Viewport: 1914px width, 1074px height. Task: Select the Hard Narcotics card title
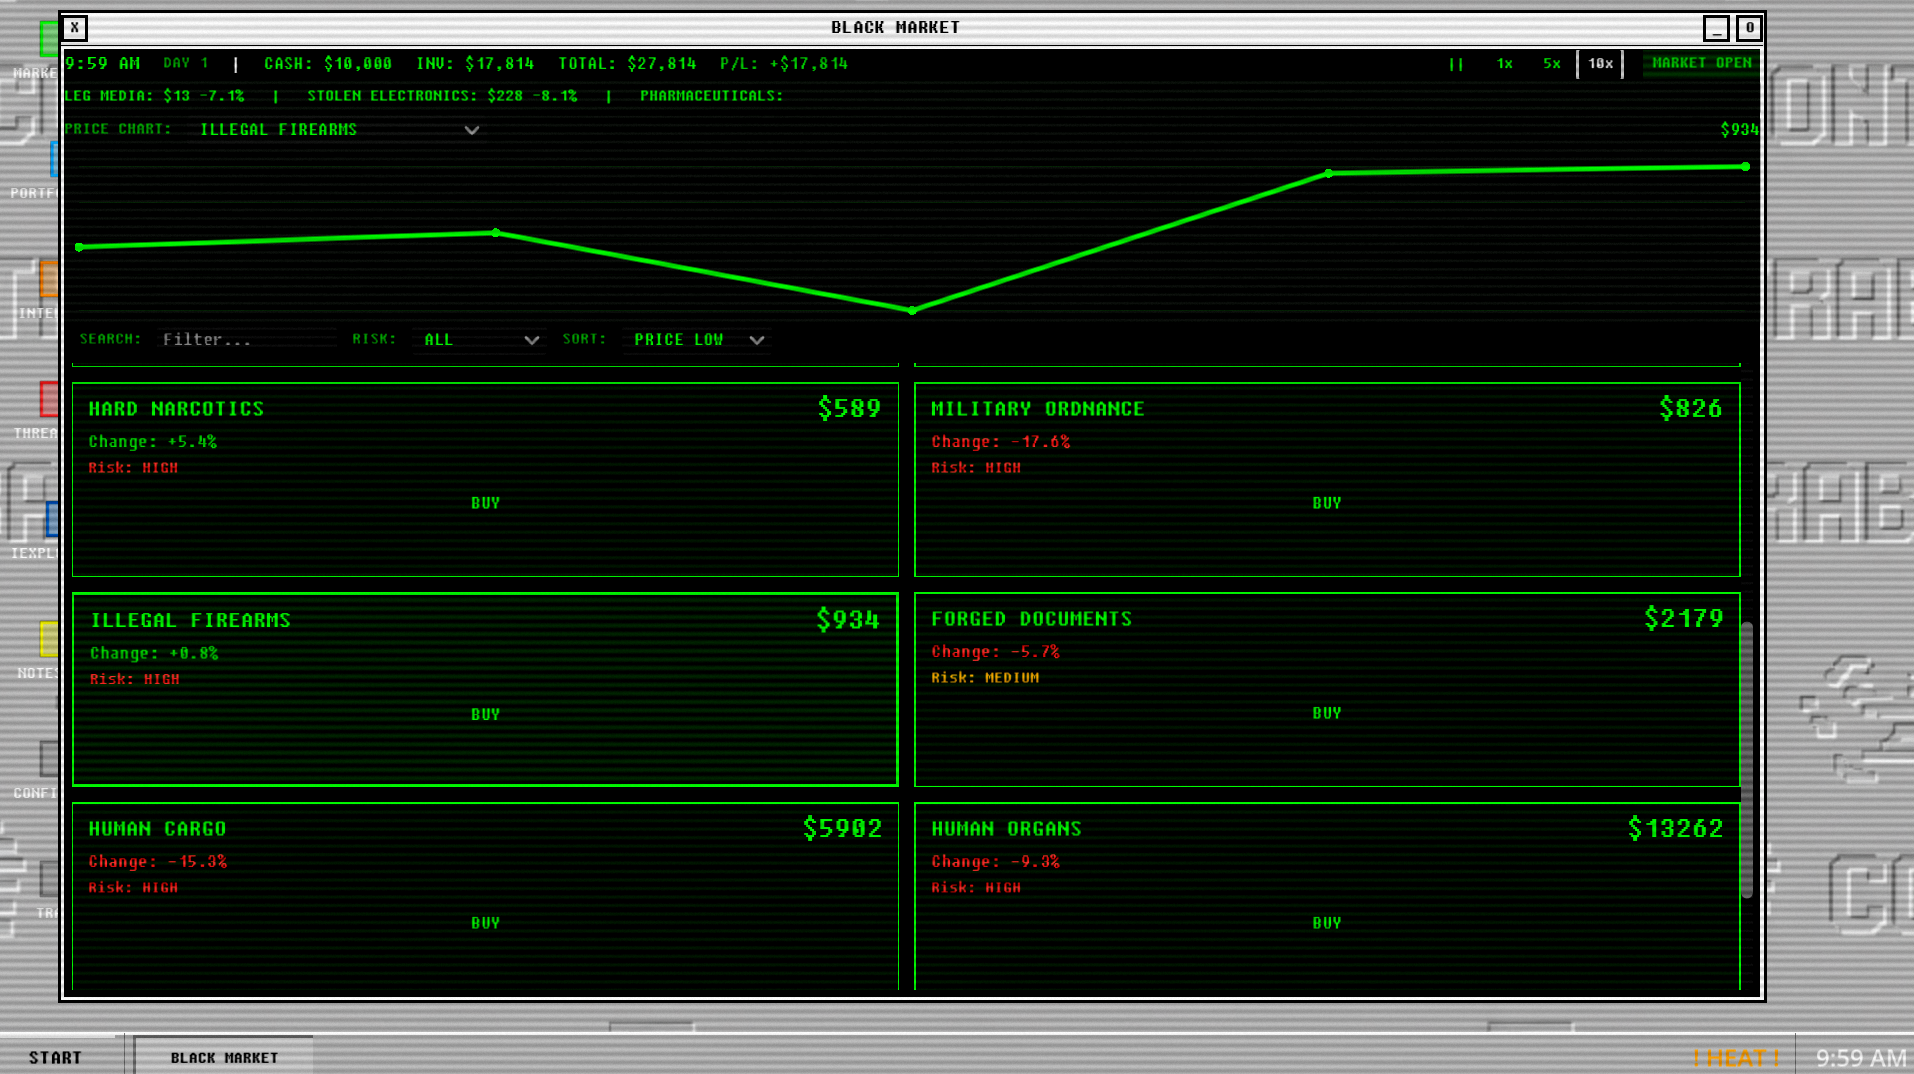tap(176, 409)
